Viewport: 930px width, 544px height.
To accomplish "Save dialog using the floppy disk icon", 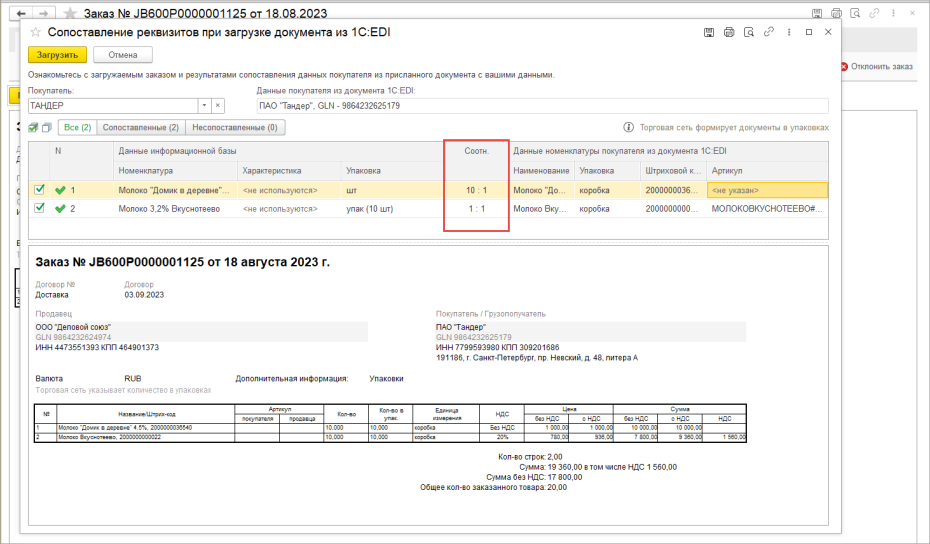I will click(709, 32).
